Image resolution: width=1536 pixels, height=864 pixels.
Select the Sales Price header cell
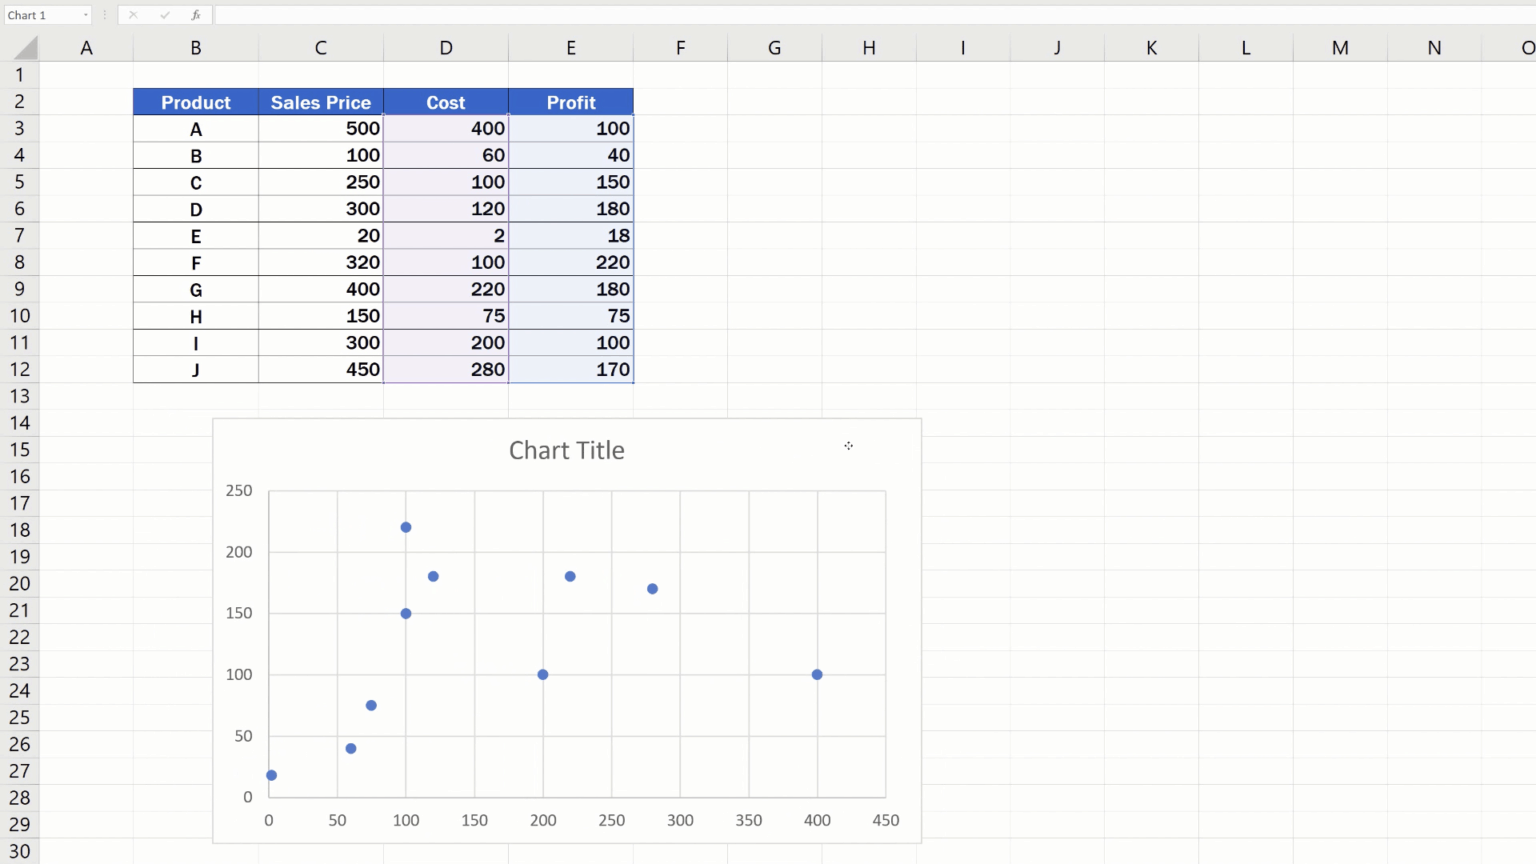click(320, 102)
